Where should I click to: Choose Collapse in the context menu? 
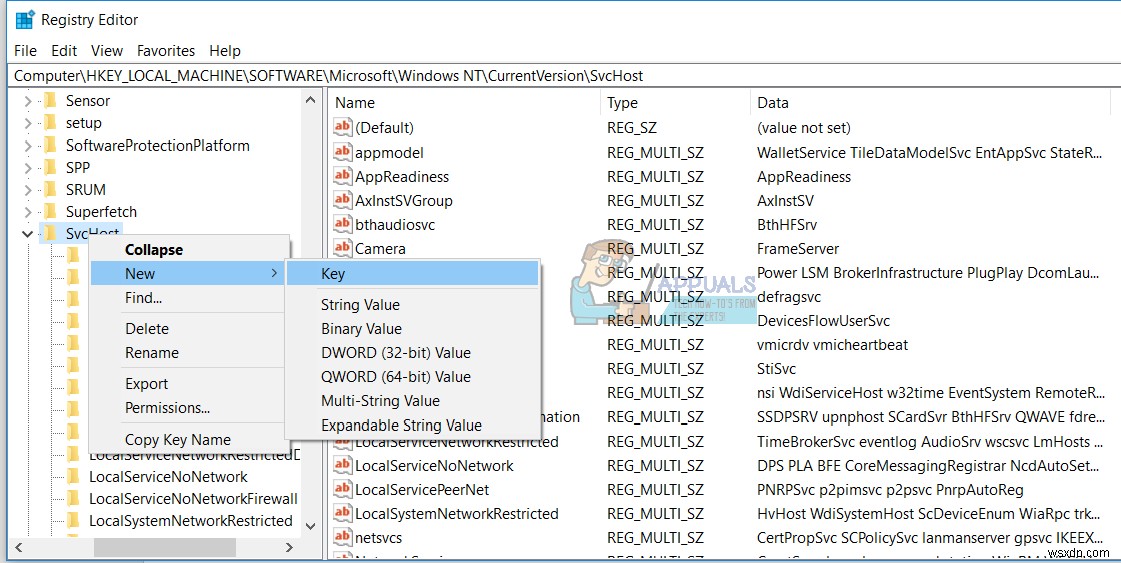187,250
